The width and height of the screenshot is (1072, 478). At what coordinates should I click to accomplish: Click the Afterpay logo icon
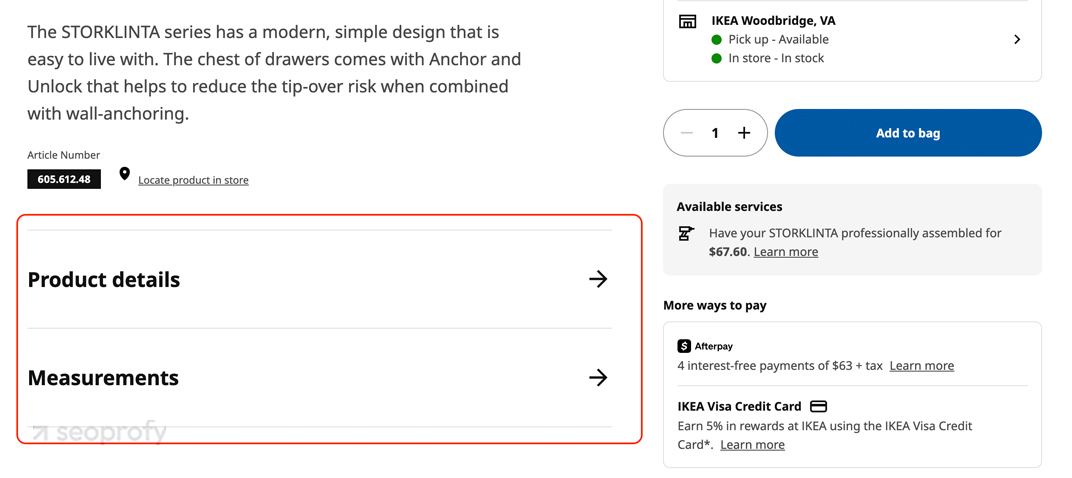tap(684, 346)
